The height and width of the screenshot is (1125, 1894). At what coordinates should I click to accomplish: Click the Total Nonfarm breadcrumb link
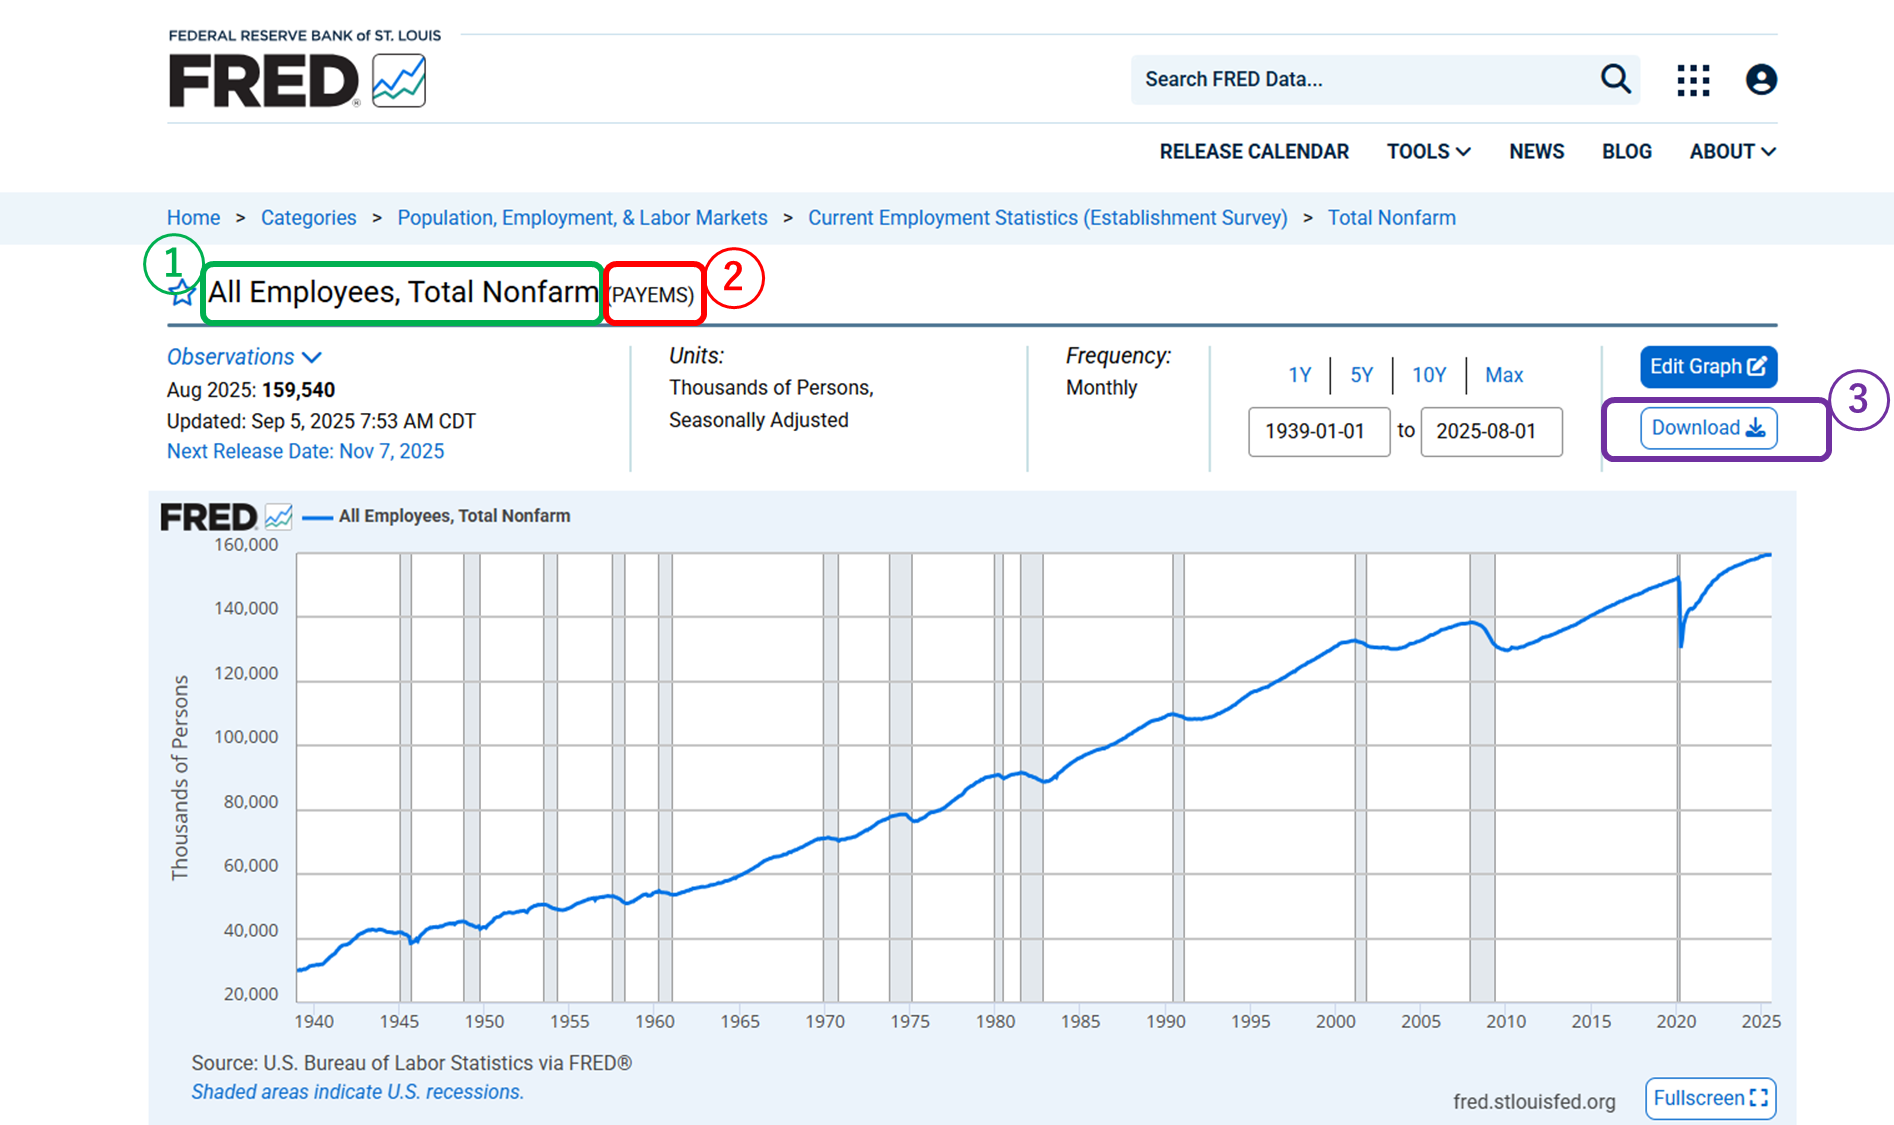[1391, 218]
